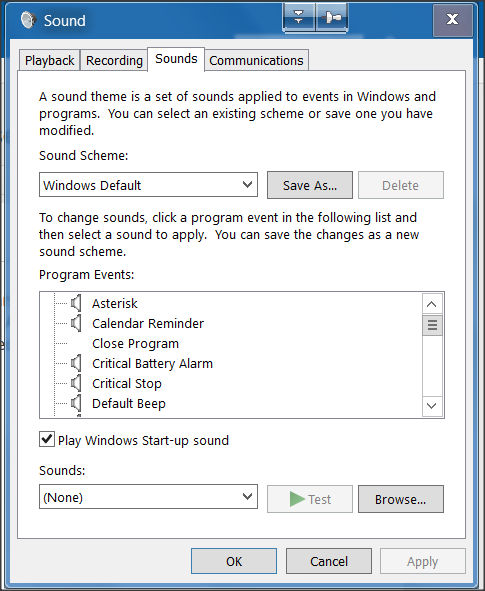Click the Save As... button
485x591 pixels.
(x=310, y=185)
